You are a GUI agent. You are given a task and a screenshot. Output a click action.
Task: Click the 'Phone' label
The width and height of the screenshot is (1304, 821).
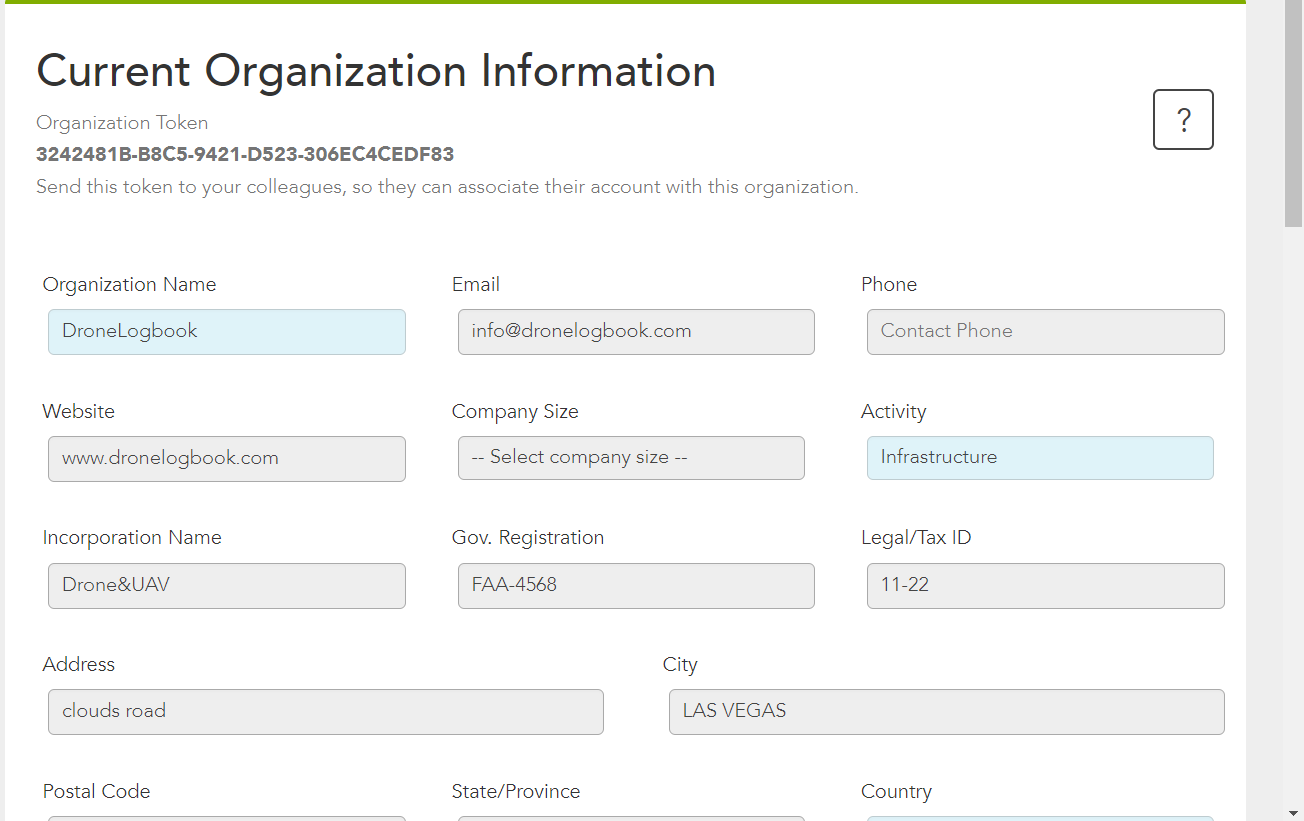(x=889, y=285)
